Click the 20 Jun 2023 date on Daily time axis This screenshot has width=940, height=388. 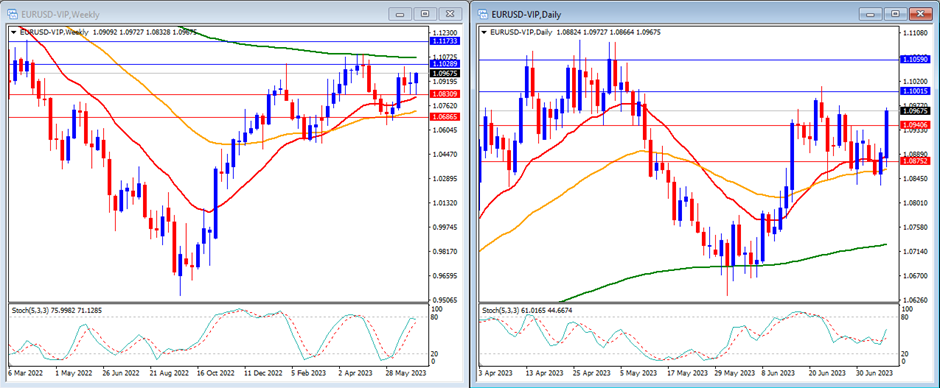point(827,372)
